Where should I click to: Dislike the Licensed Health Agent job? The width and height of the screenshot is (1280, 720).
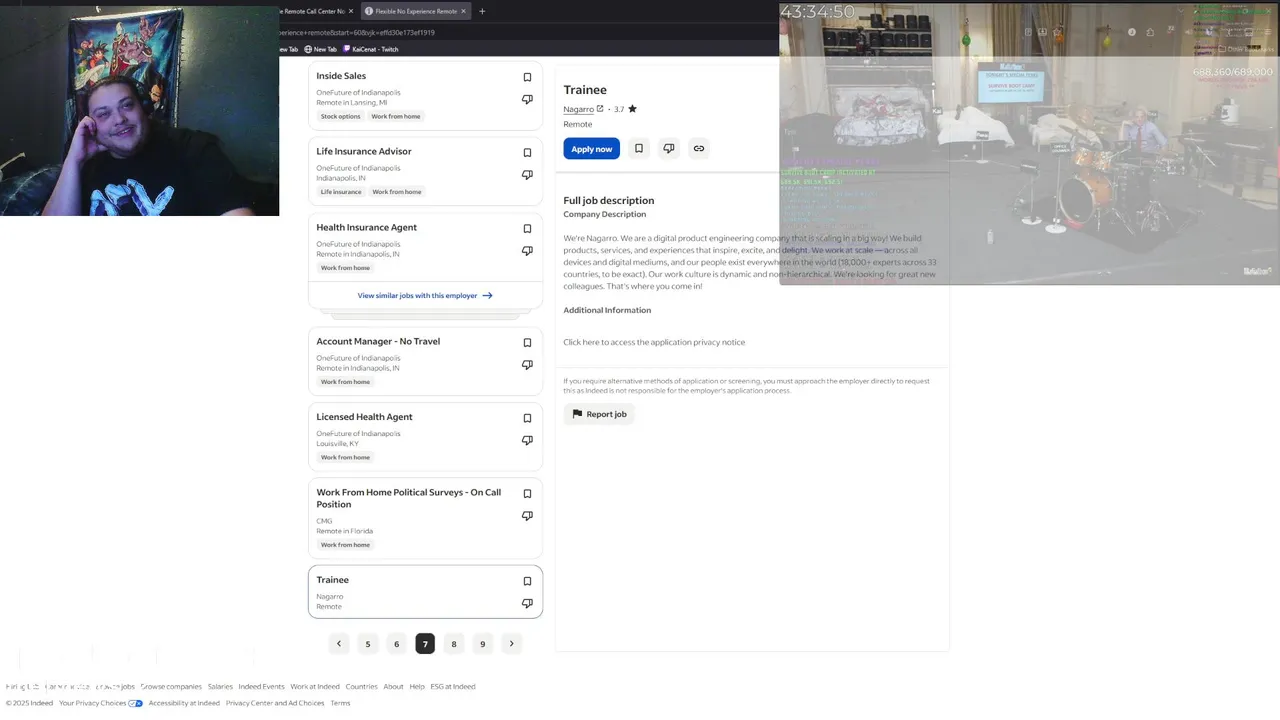pyautogui.click(x=527, y=440)
